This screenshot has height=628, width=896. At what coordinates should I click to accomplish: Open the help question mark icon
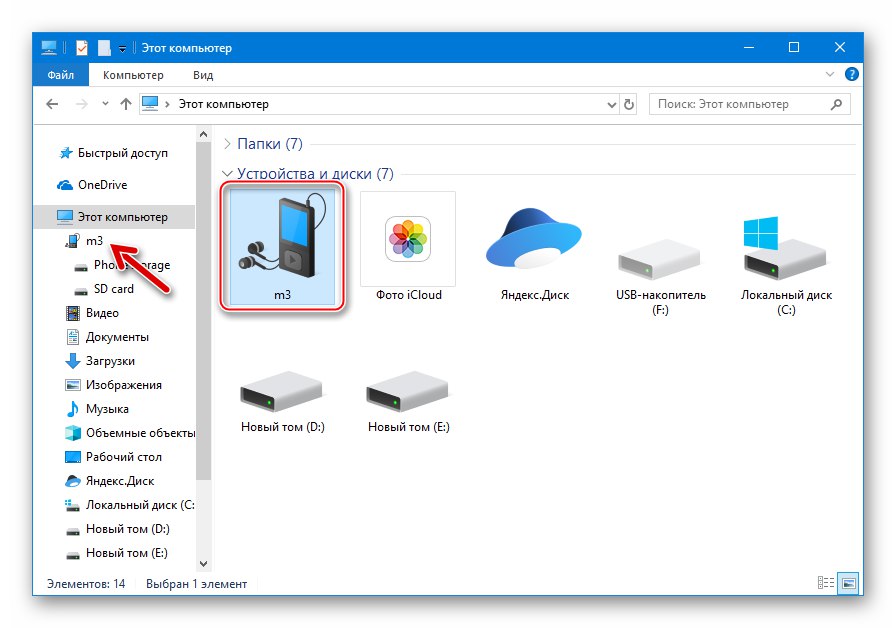tap(851, 74)
